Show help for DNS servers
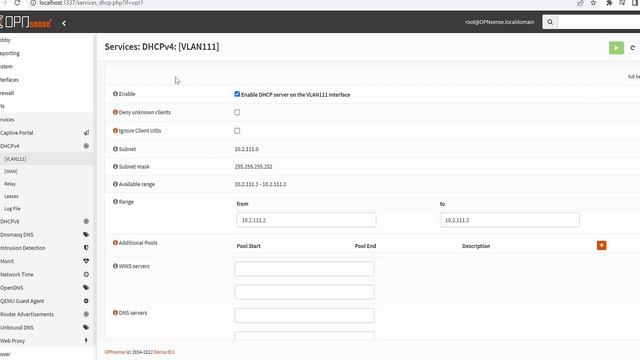The image size is (640, 360). pyautogui.click(x=115, y=313)
